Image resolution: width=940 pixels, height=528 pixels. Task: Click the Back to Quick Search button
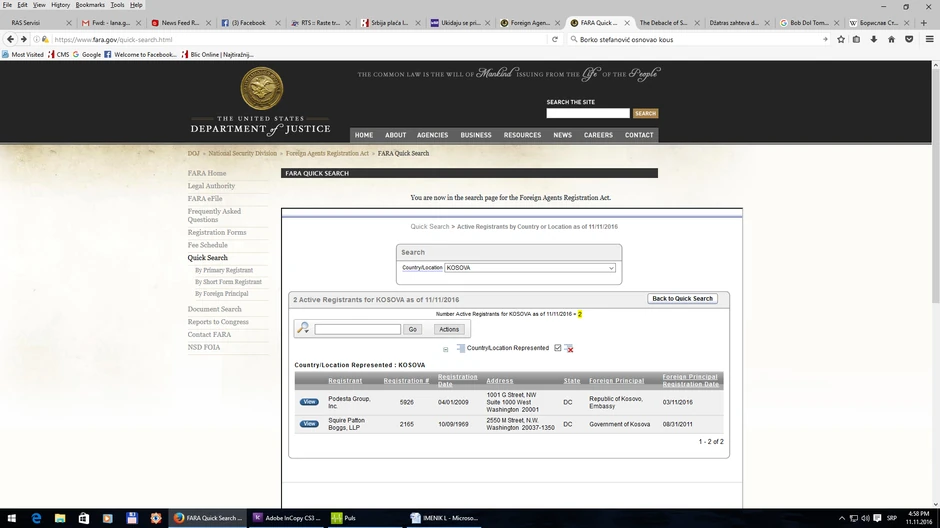click(x=682, y=299)
